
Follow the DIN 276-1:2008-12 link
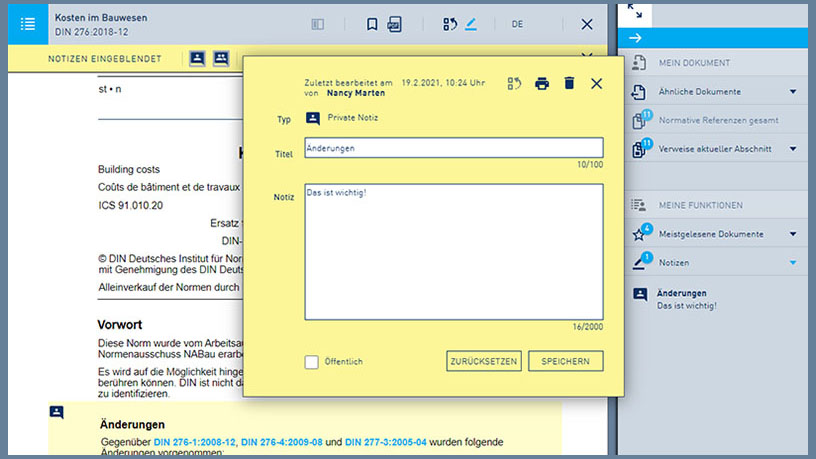(194, 442)
